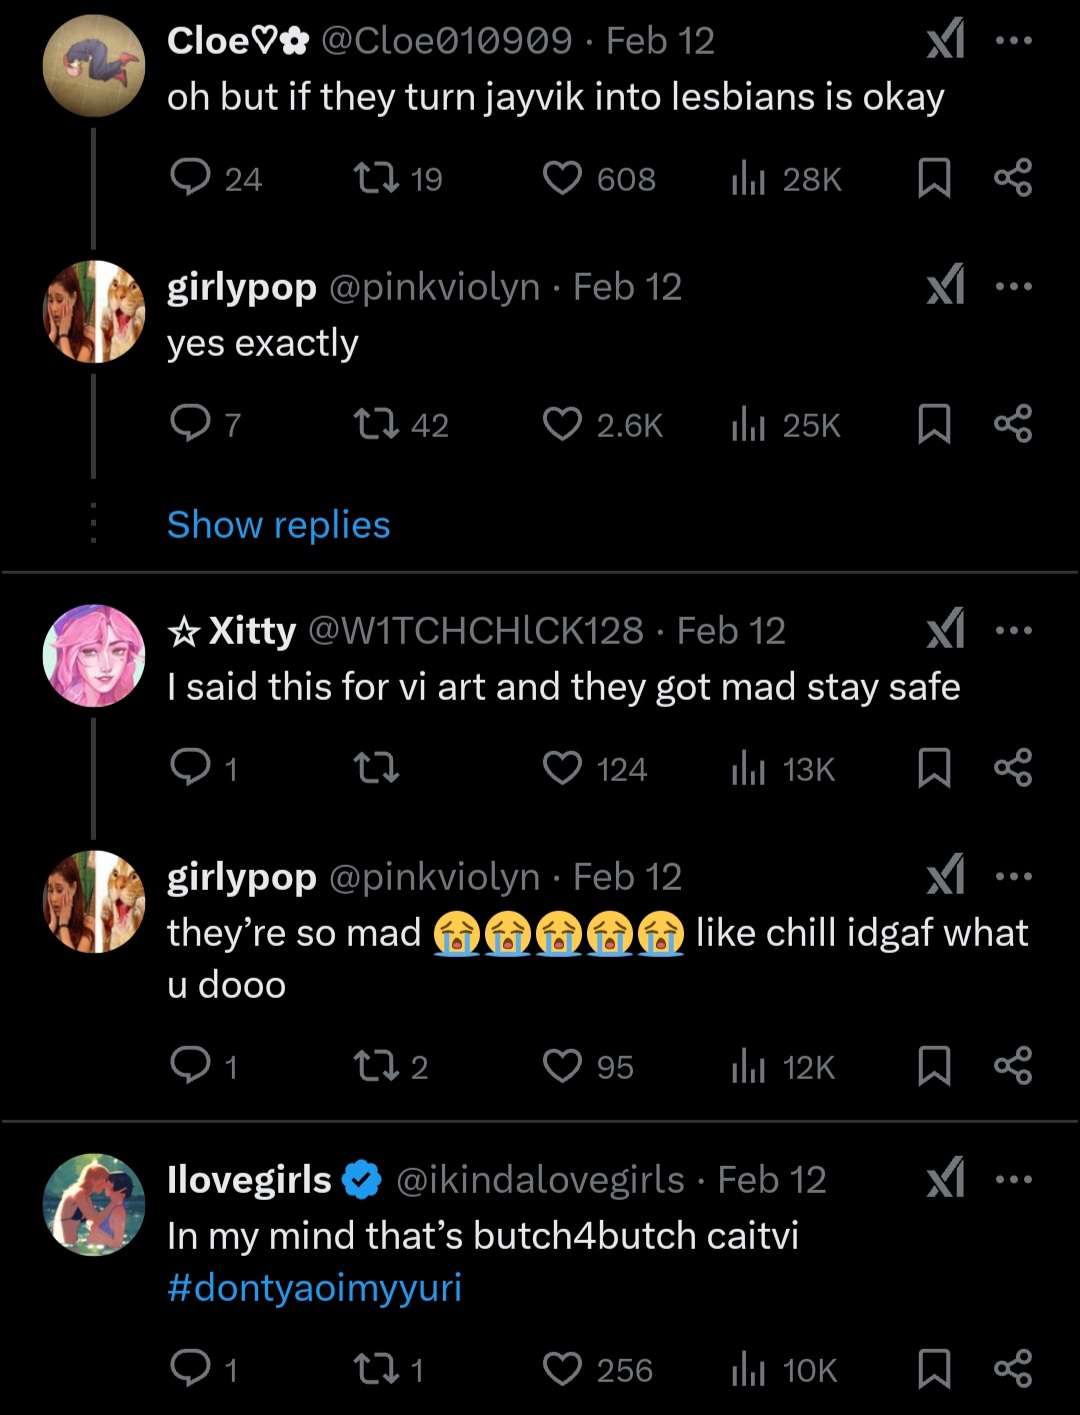
Task: Like Xitty's tweet about vi art
Action: pos(562,768)
